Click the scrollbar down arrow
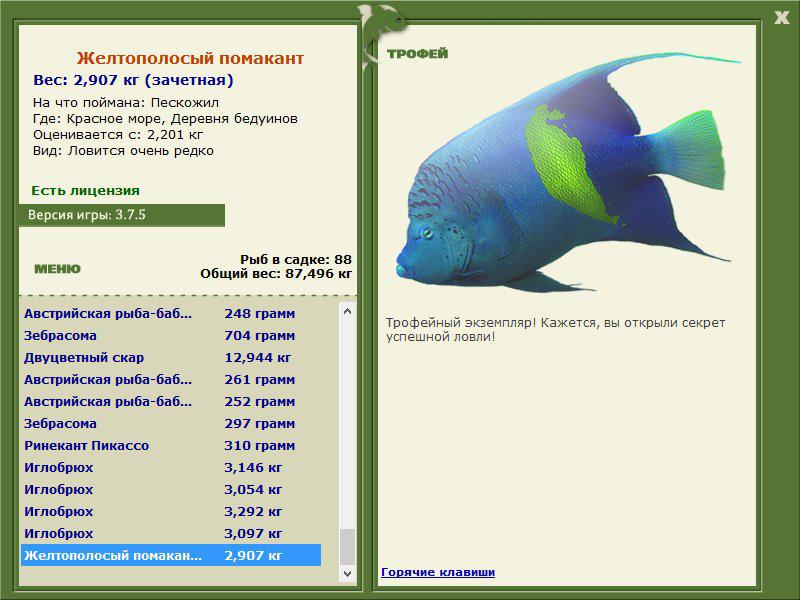This screenshot has height=600, width=800. click(347, 573)
